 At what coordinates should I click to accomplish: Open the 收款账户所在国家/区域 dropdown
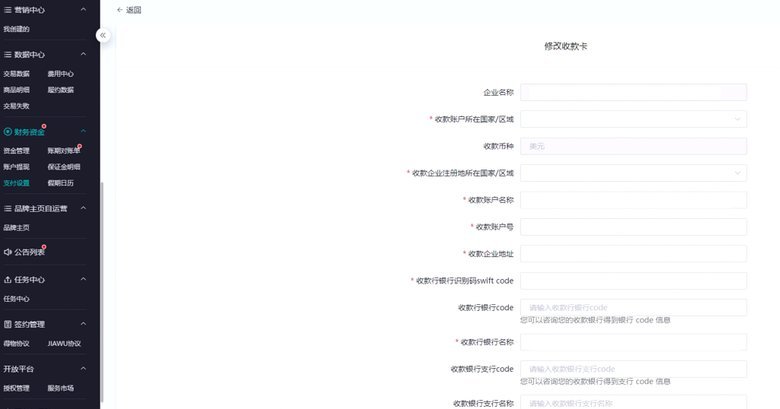[x=633, y=119]
